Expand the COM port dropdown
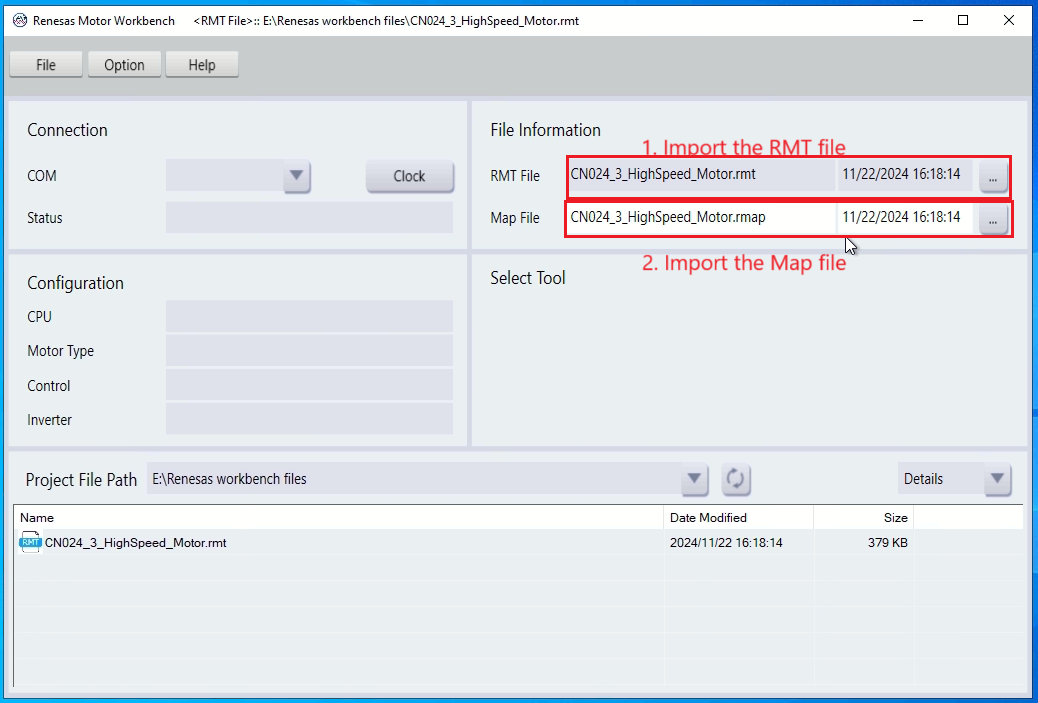Image resolution: width=1038 pixels, height=703 pixels. [x=297, y=175]
